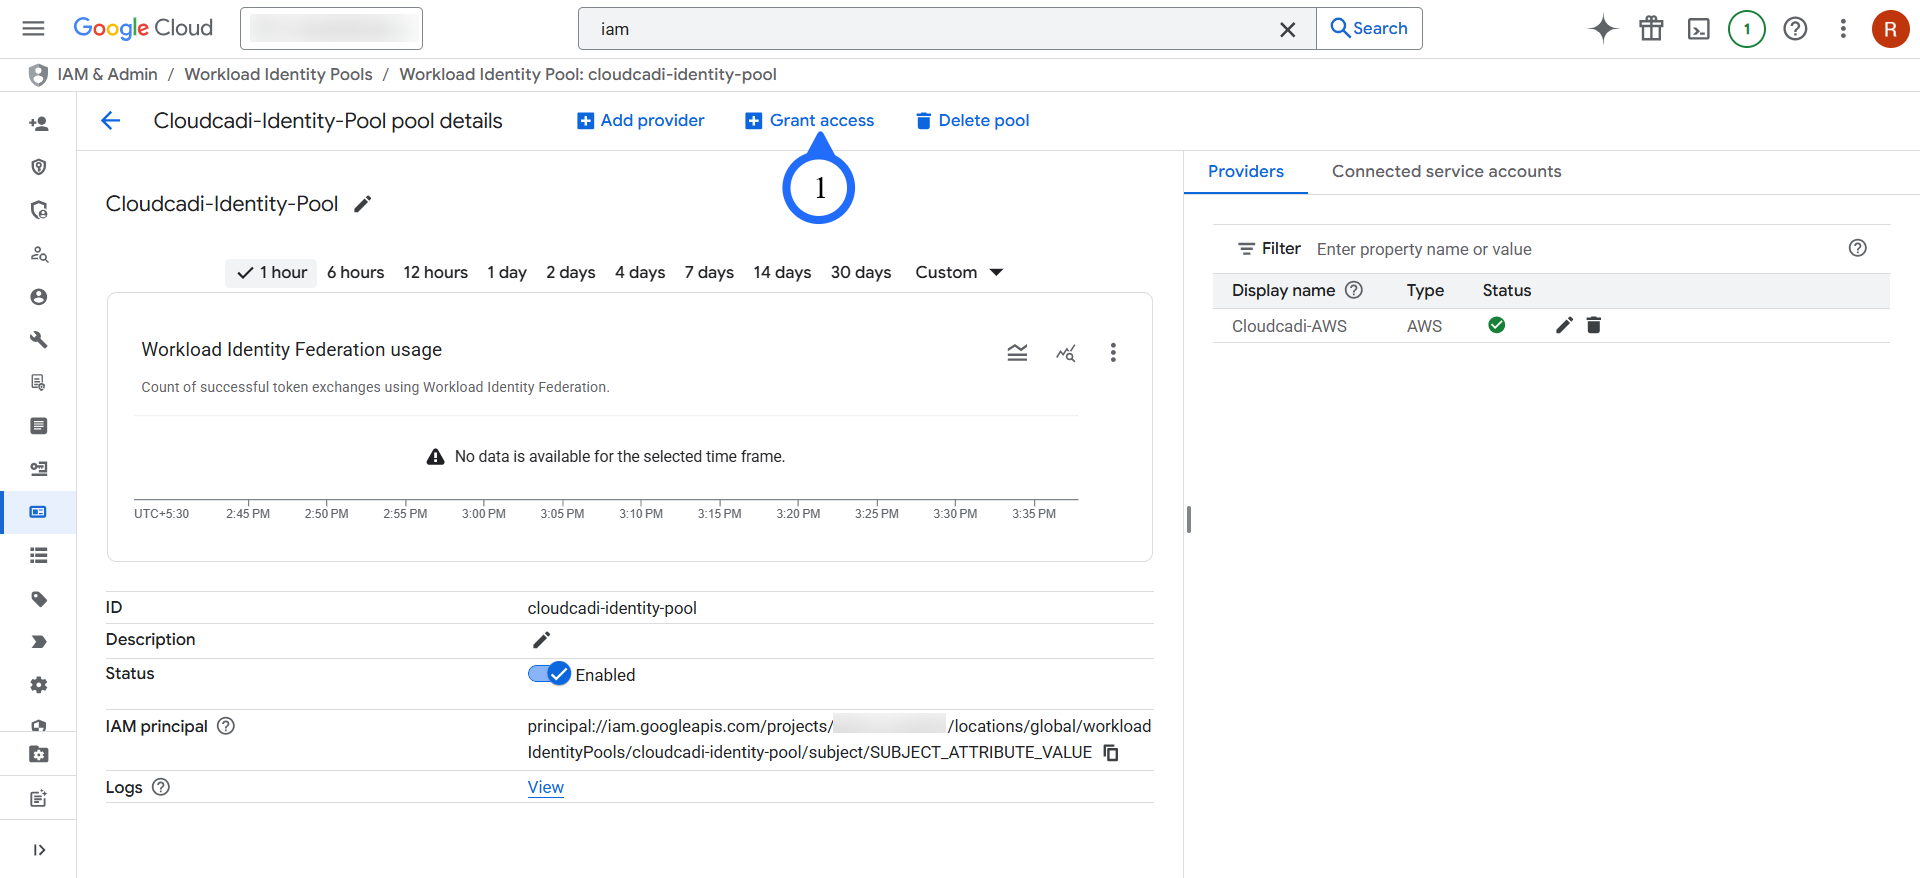Expand the left navigation sidebar

coord(39,850)
